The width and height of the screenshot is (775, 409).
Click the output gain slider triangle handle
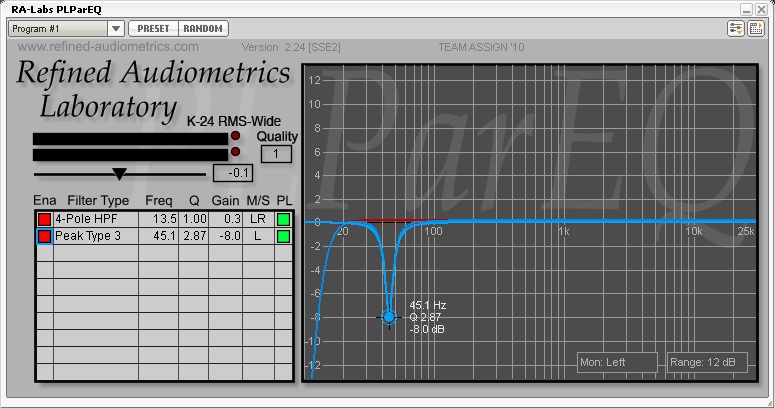[119, 174]
